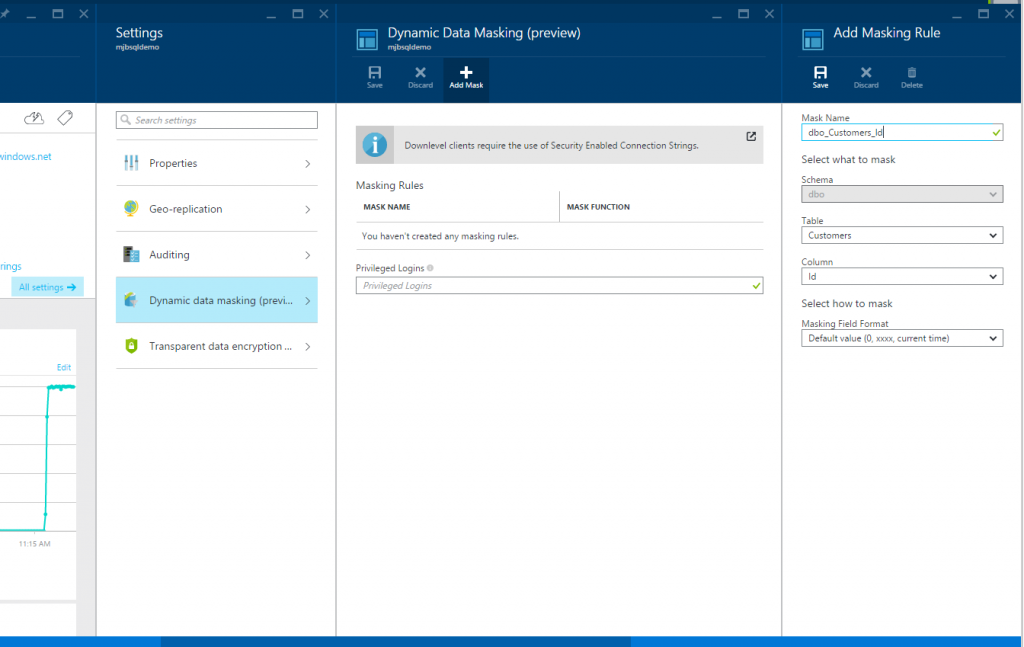Click the info icon on the connection strings banner
Image resolution: width=1024 pixels, height=647 pixels.
(x=374, y=145)
